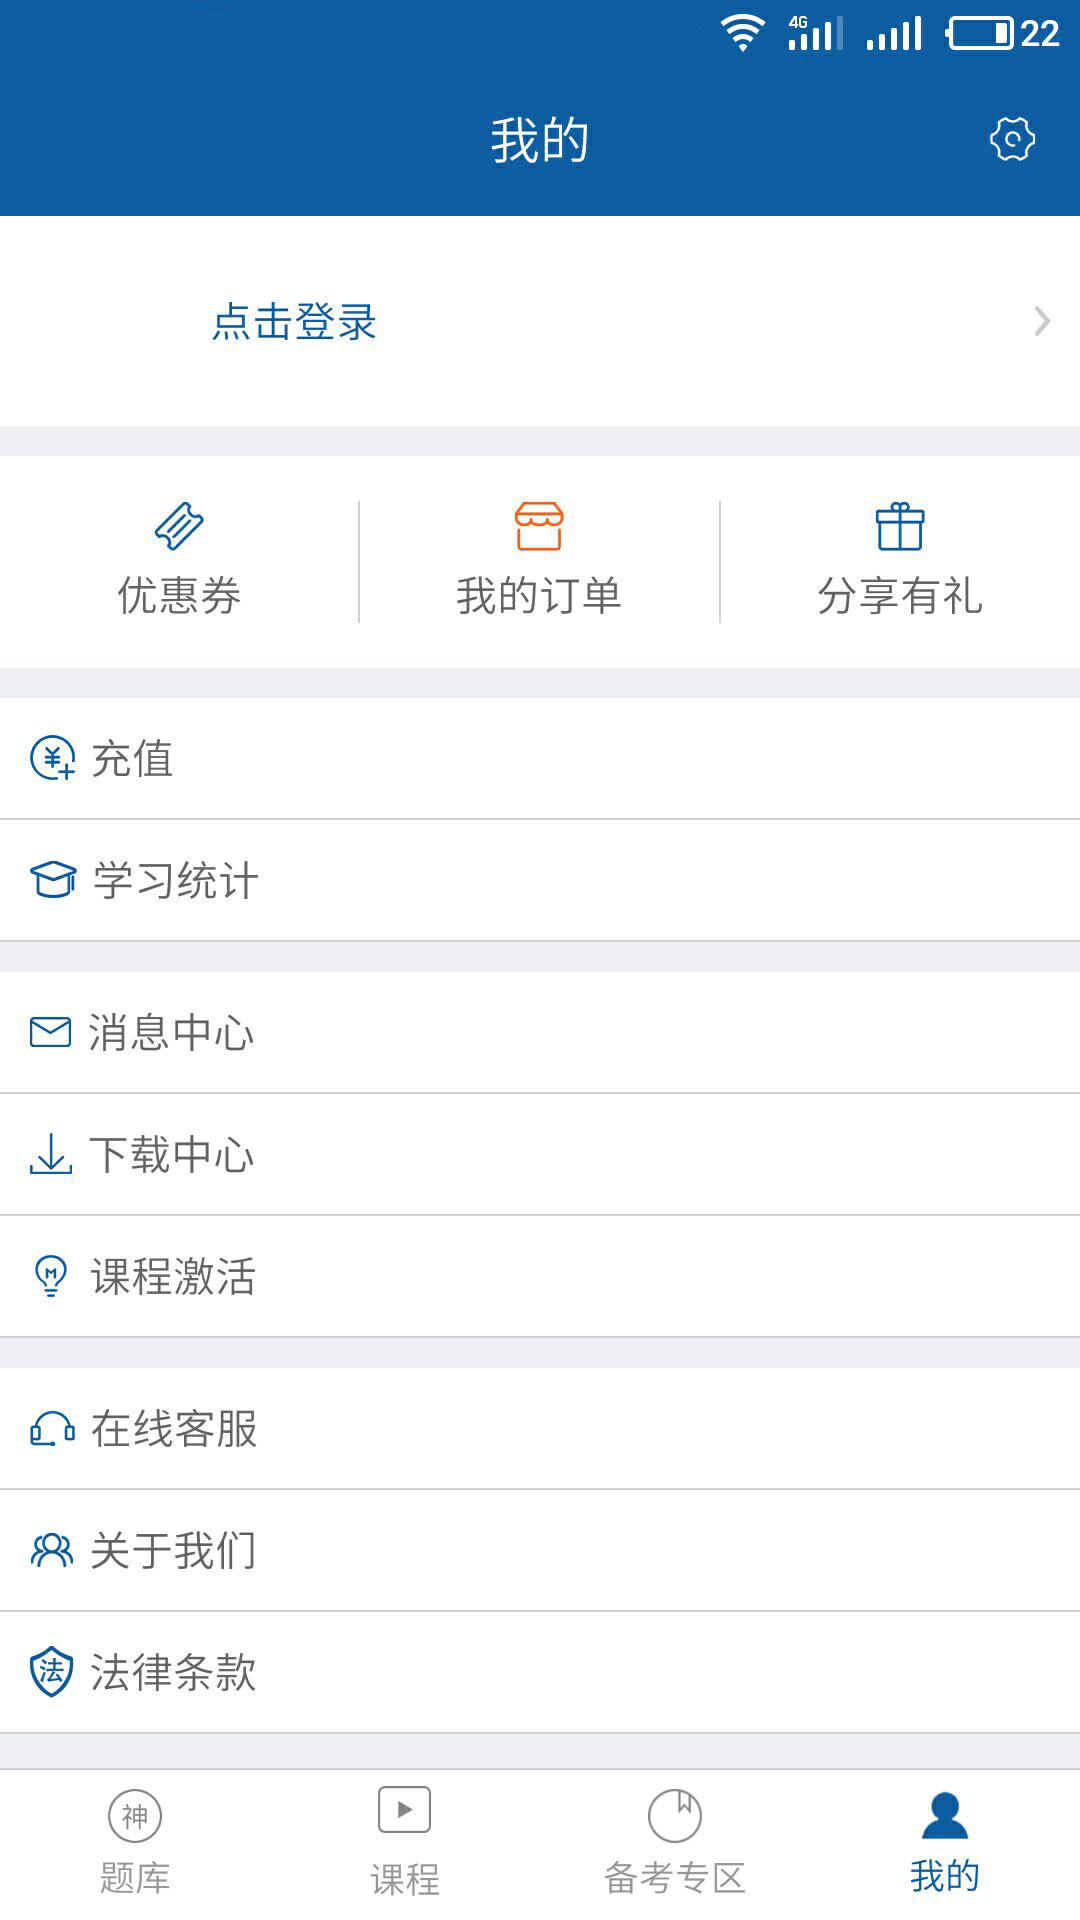Tap the orange shop orders icon
Screen dimensions: 1080x1920
coord(539,526)
